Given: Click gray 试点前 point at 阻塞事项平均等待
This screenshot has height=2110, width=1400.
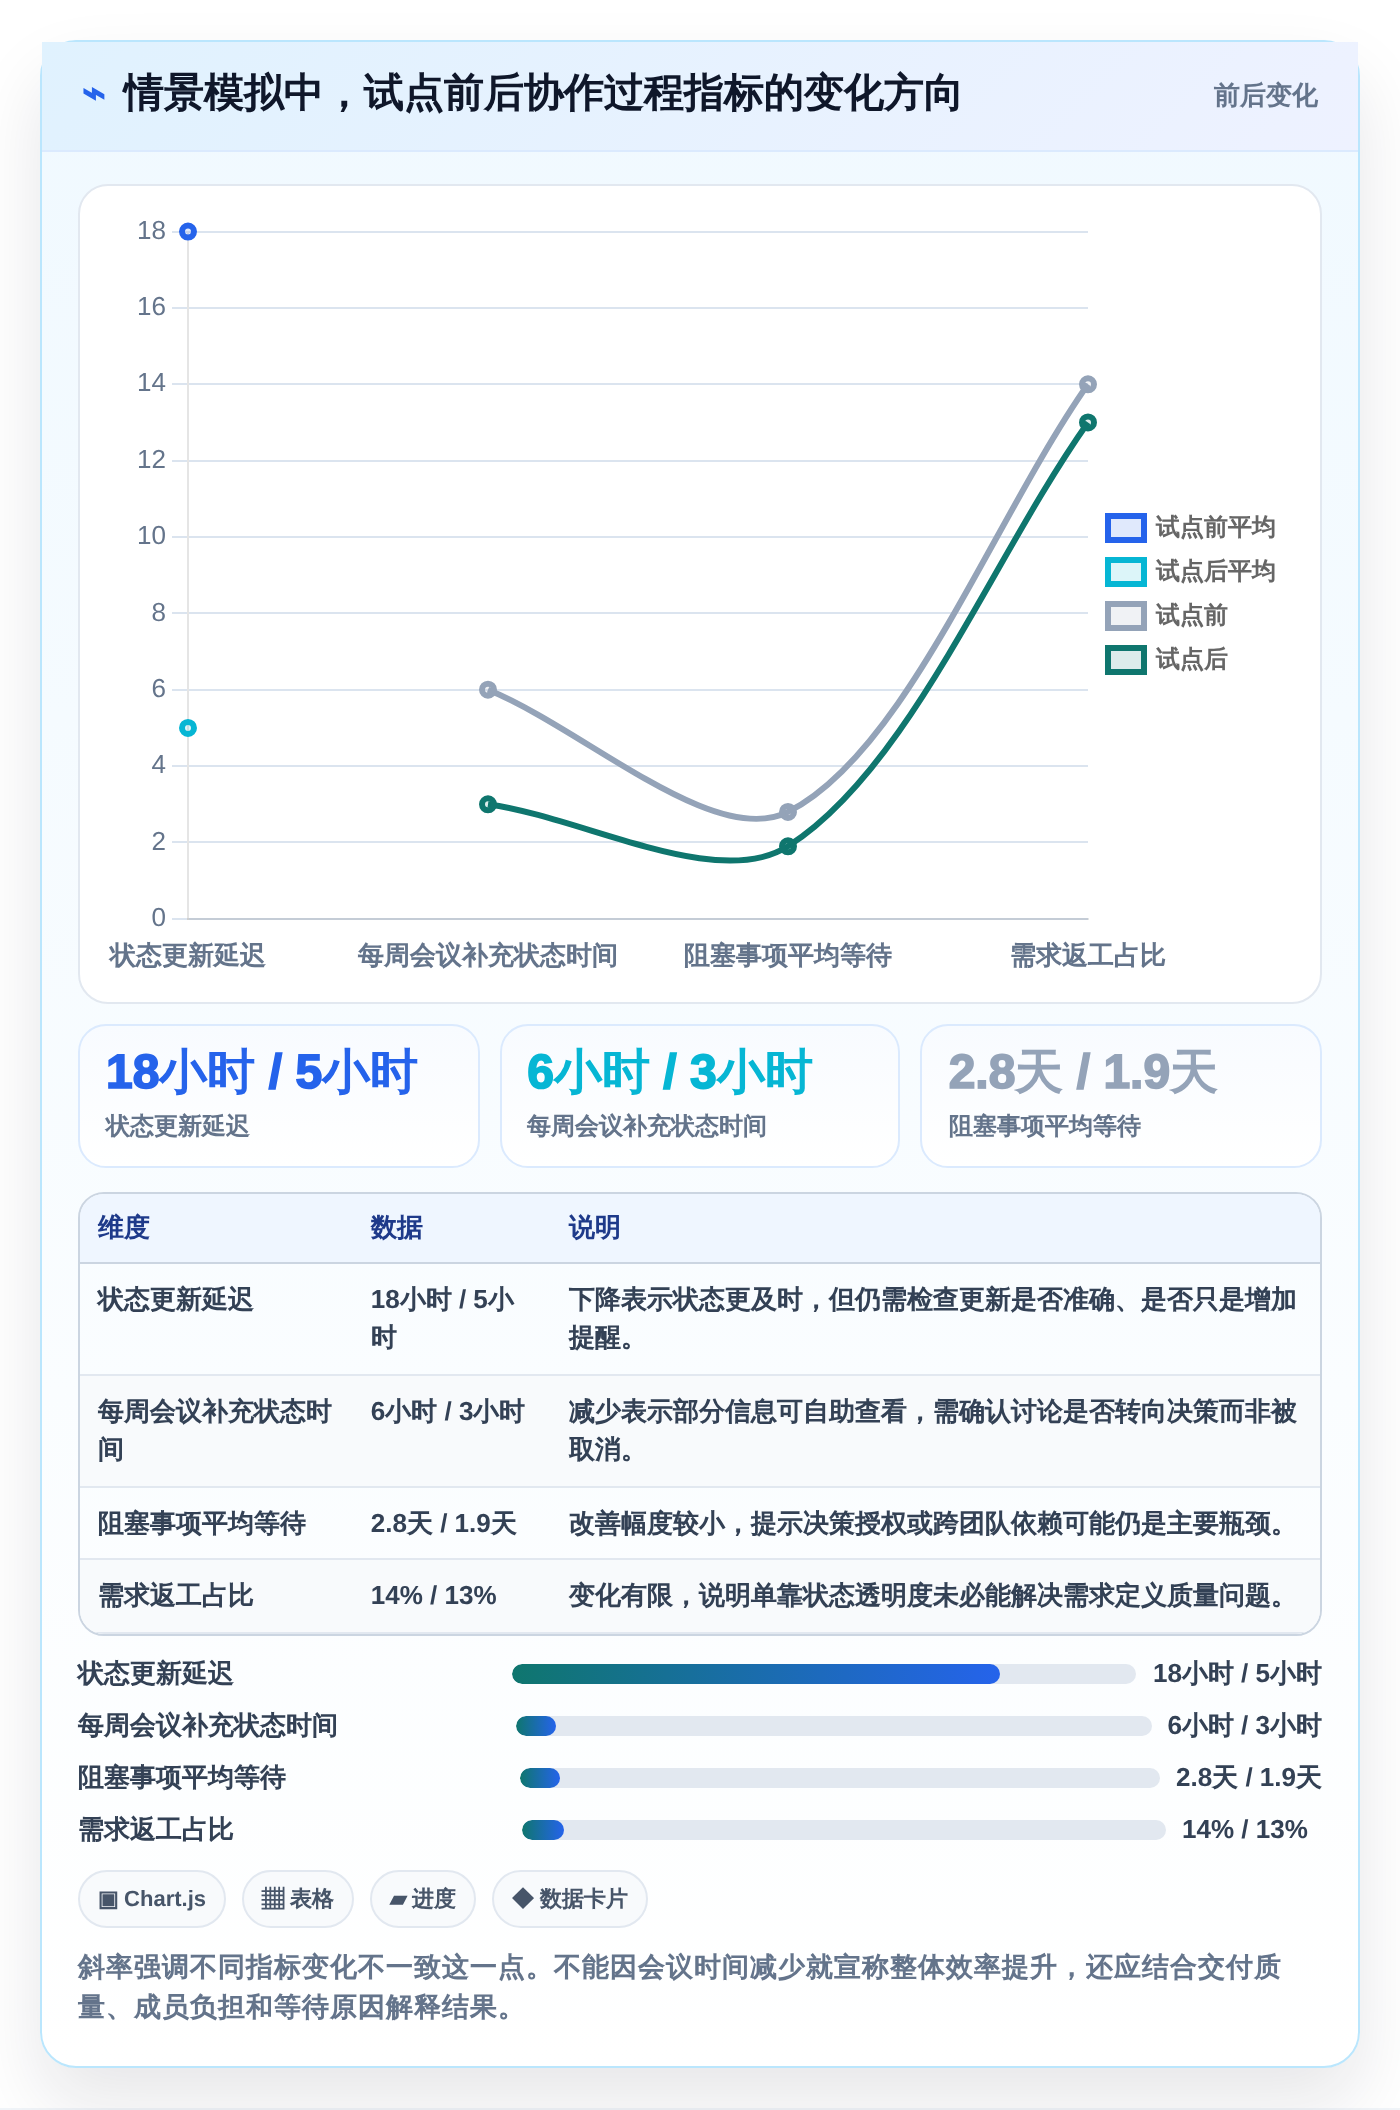Looking at the screenshot, I should tap(788, 812).
